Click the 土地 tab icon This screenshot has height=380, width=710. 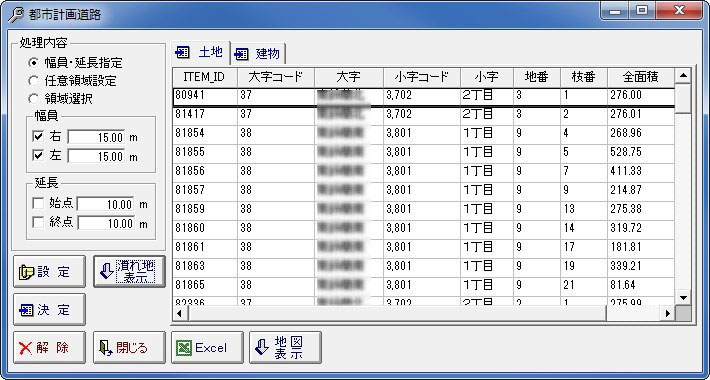pos(182,53)
